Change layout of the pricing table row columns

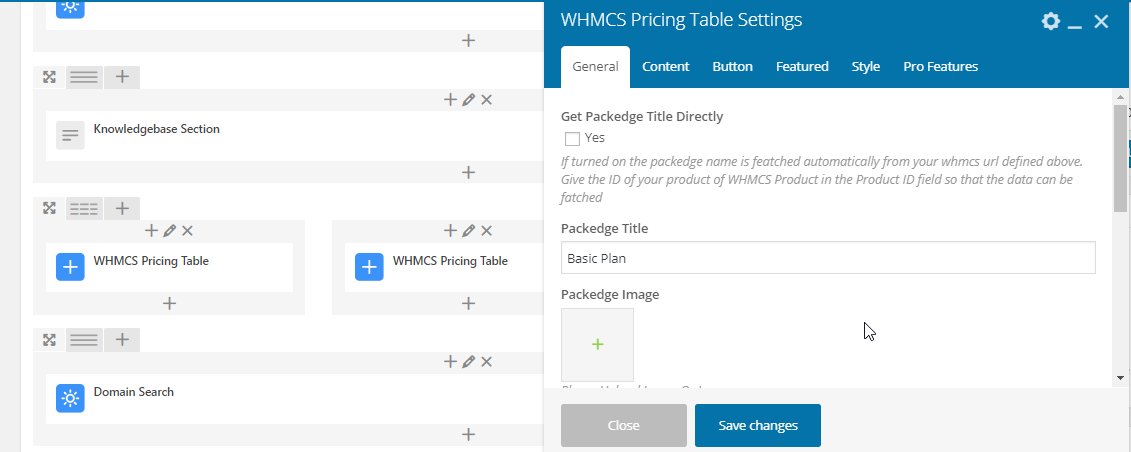pyautogui.click(x=84, y=208)
